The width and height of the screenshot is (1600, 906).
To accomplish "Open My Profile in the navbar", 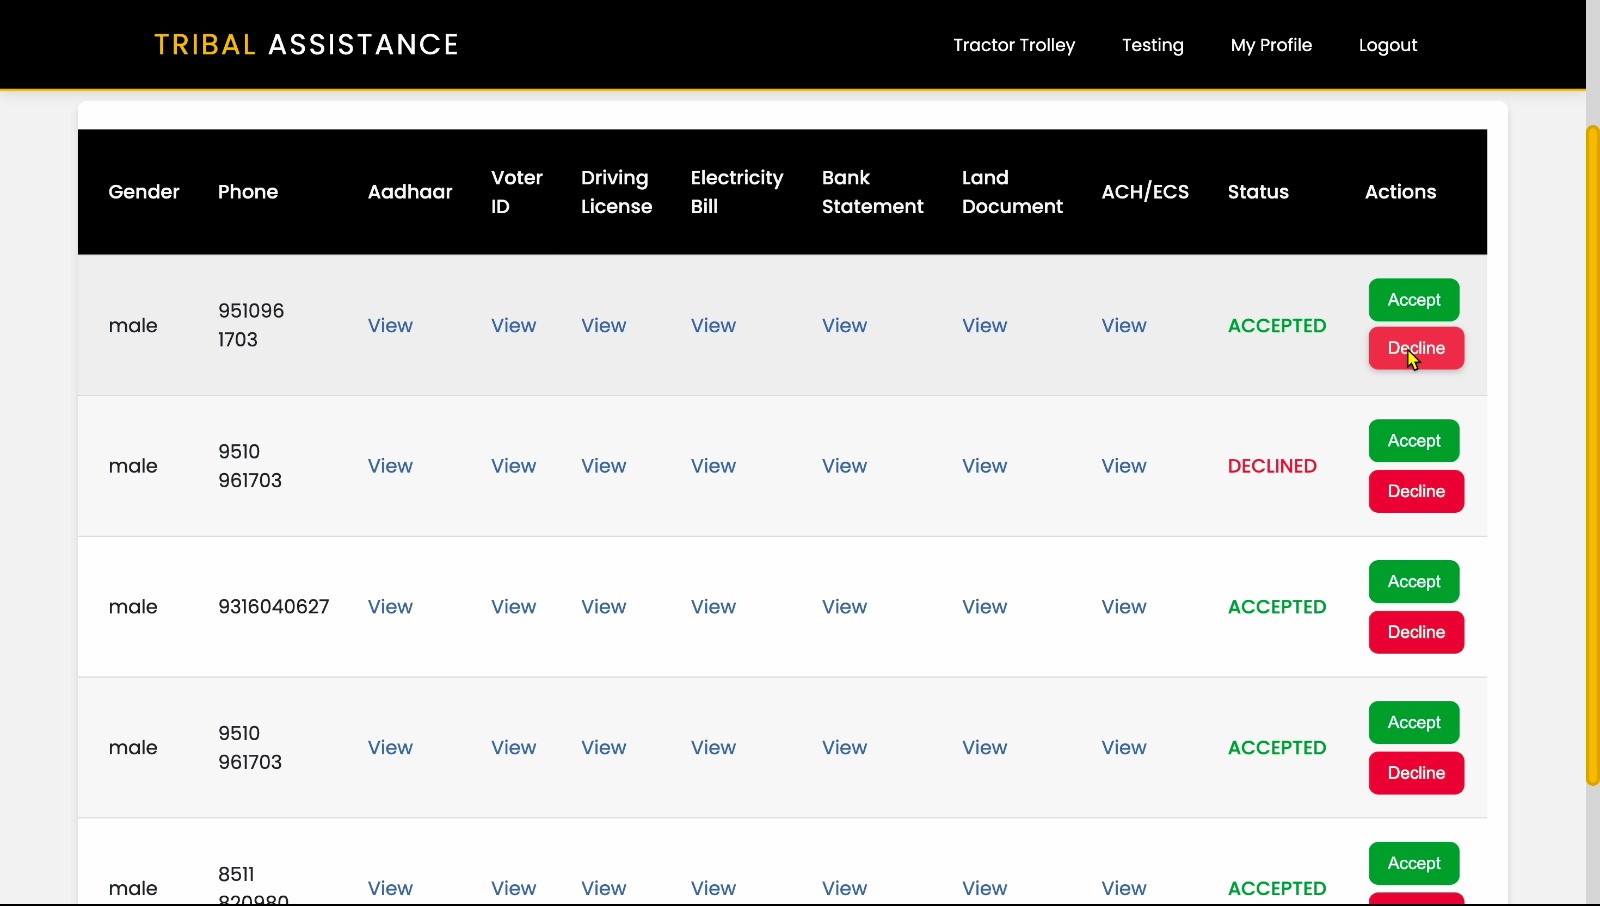I will 1271,45.
